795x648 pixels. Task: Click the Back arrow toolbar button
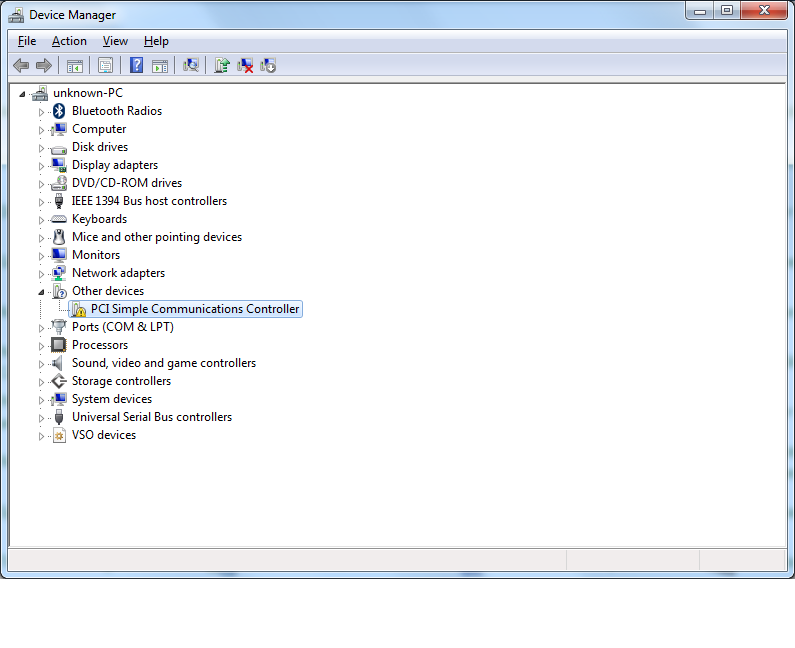pos(21,65)
